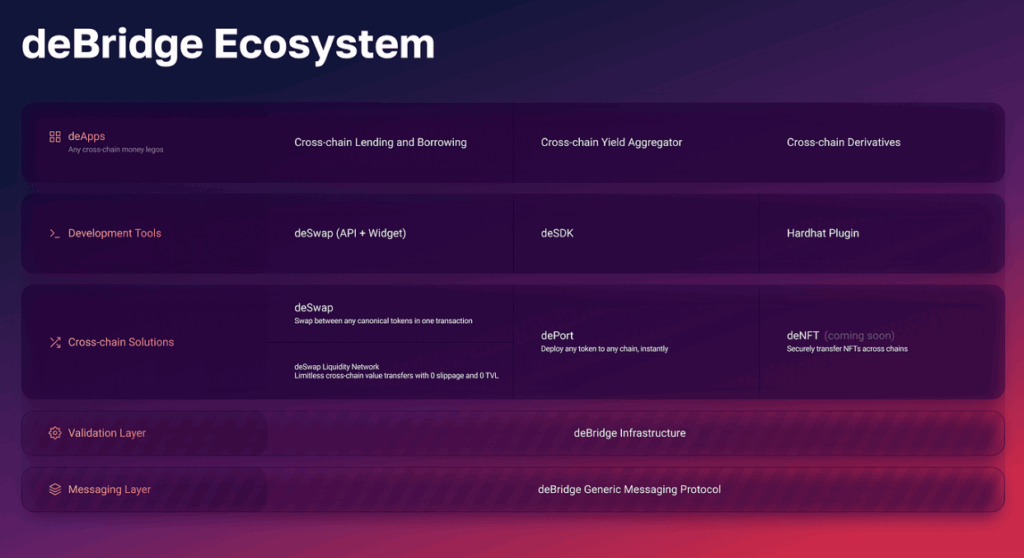1024x558 pixels.
Task: Click the Development Tools terminal prompt icon
Action: [55, 233]
